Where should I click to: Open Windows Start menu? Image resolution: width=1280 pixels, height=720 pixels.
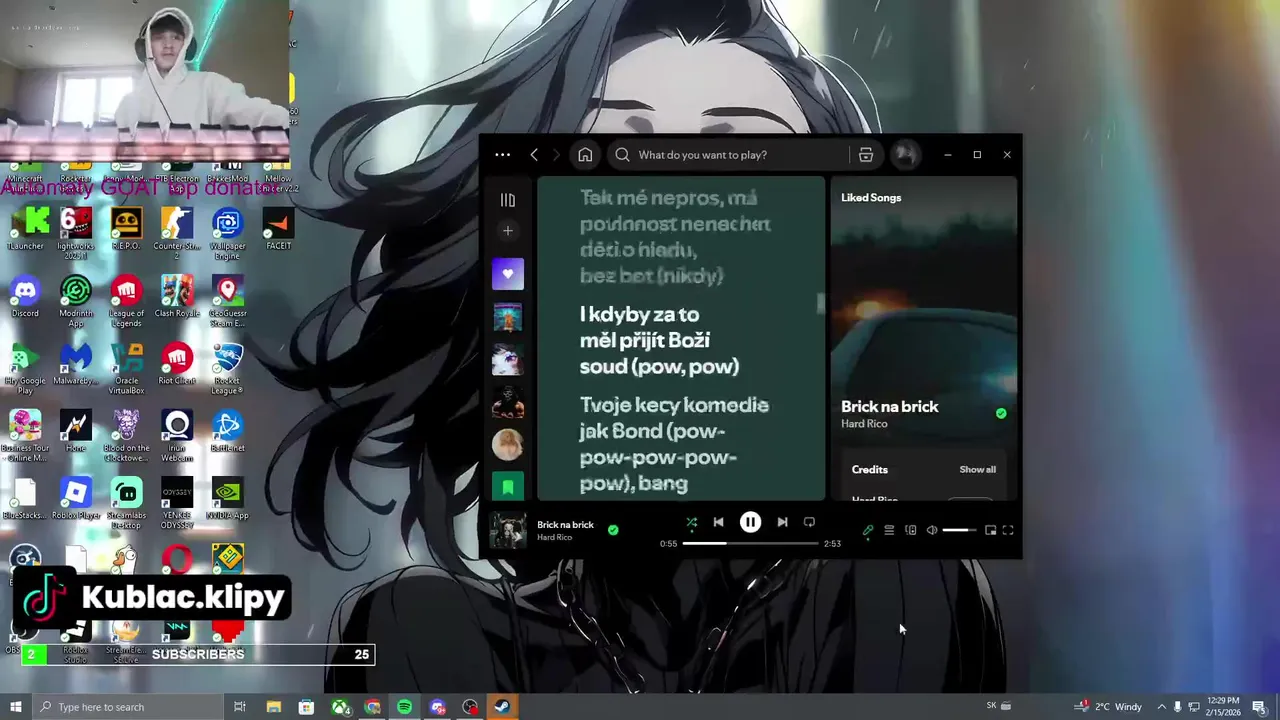click(15, 707)
